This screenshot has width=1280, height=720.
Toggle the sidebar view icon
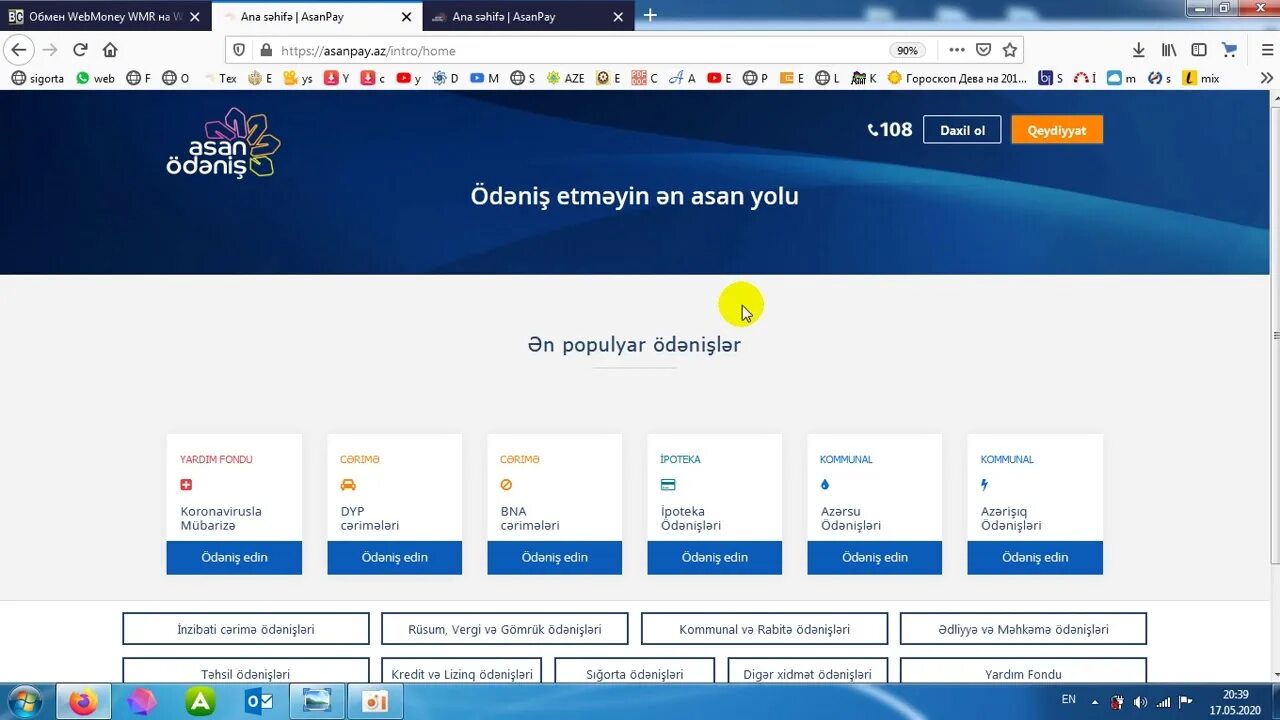[1199, 50]
